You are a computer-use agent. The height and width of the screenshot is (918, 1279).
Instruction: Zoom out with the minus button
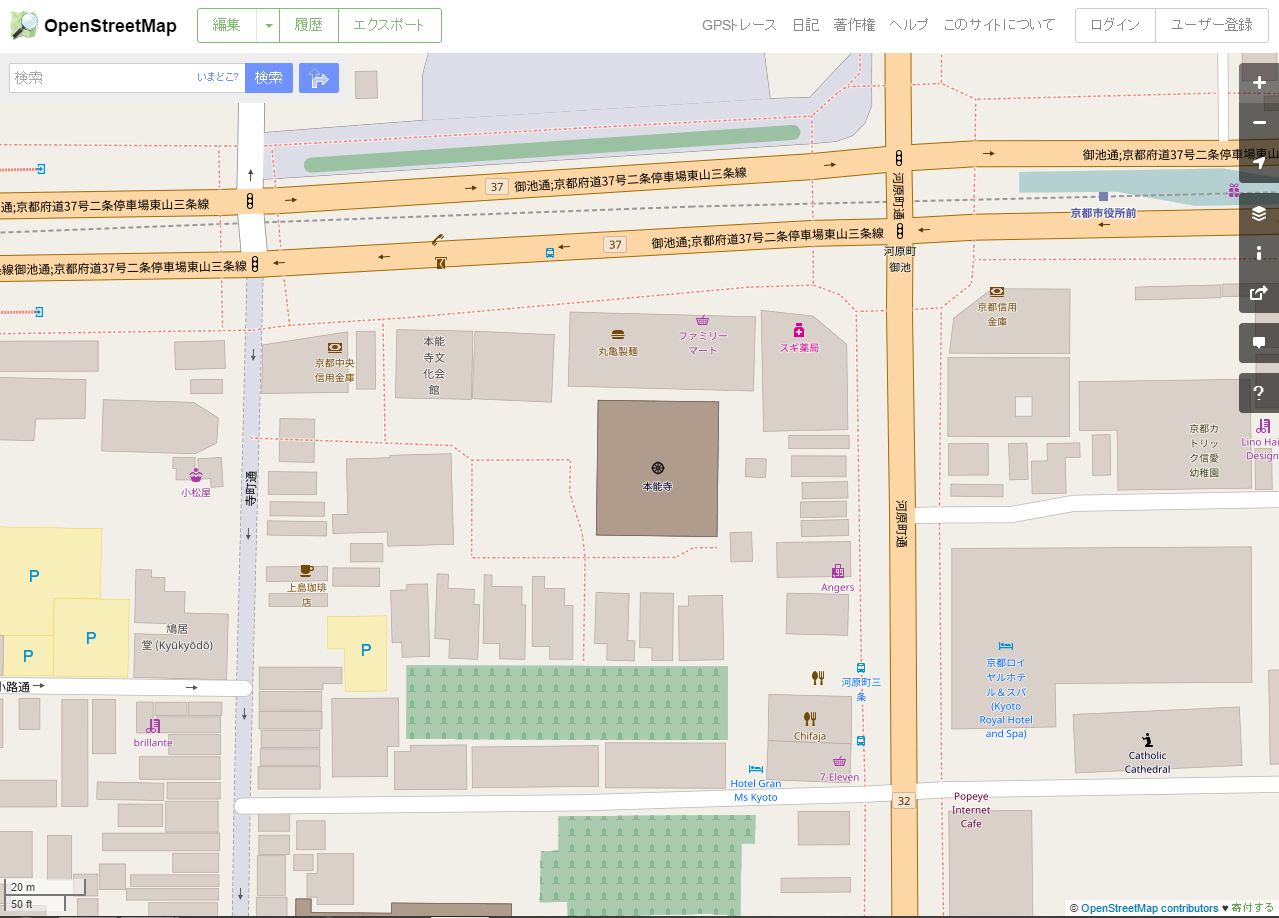click(x=1259, y=123)
